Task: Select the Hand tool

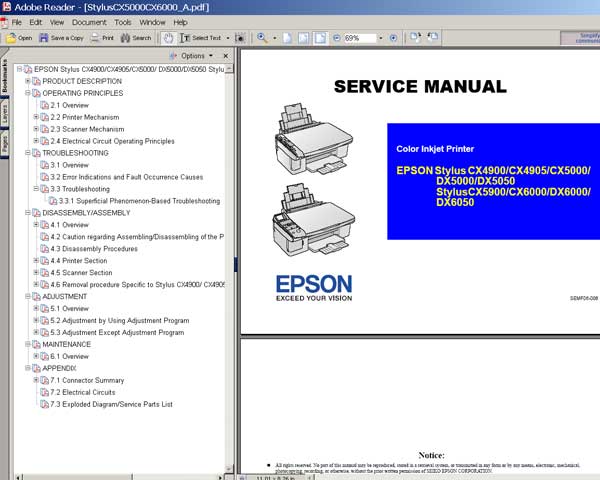Action: point(168,38)
